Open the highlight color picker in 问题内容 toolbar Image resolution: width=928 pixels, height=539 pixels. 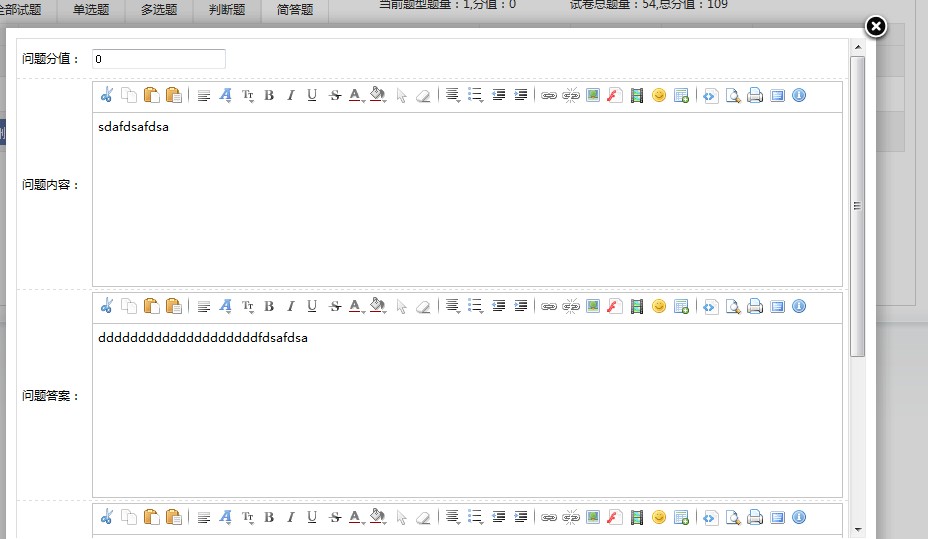click(x=378, y=95)
